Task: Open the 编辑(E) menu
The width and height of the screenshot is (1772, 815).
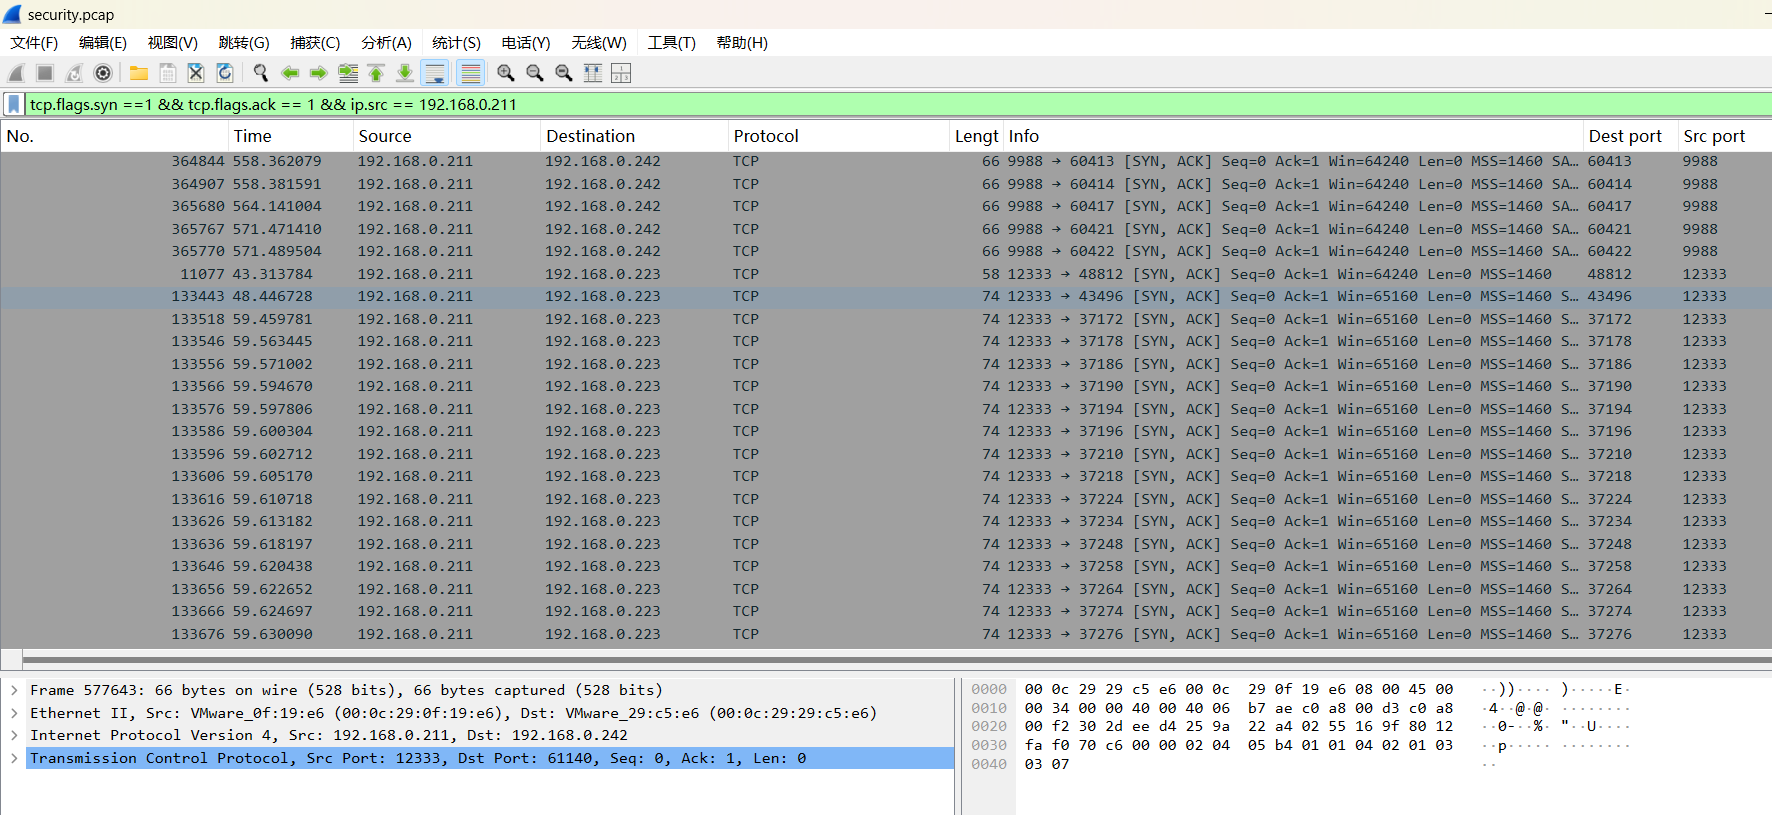Action: pyautogui.click(x=103, y=43)
